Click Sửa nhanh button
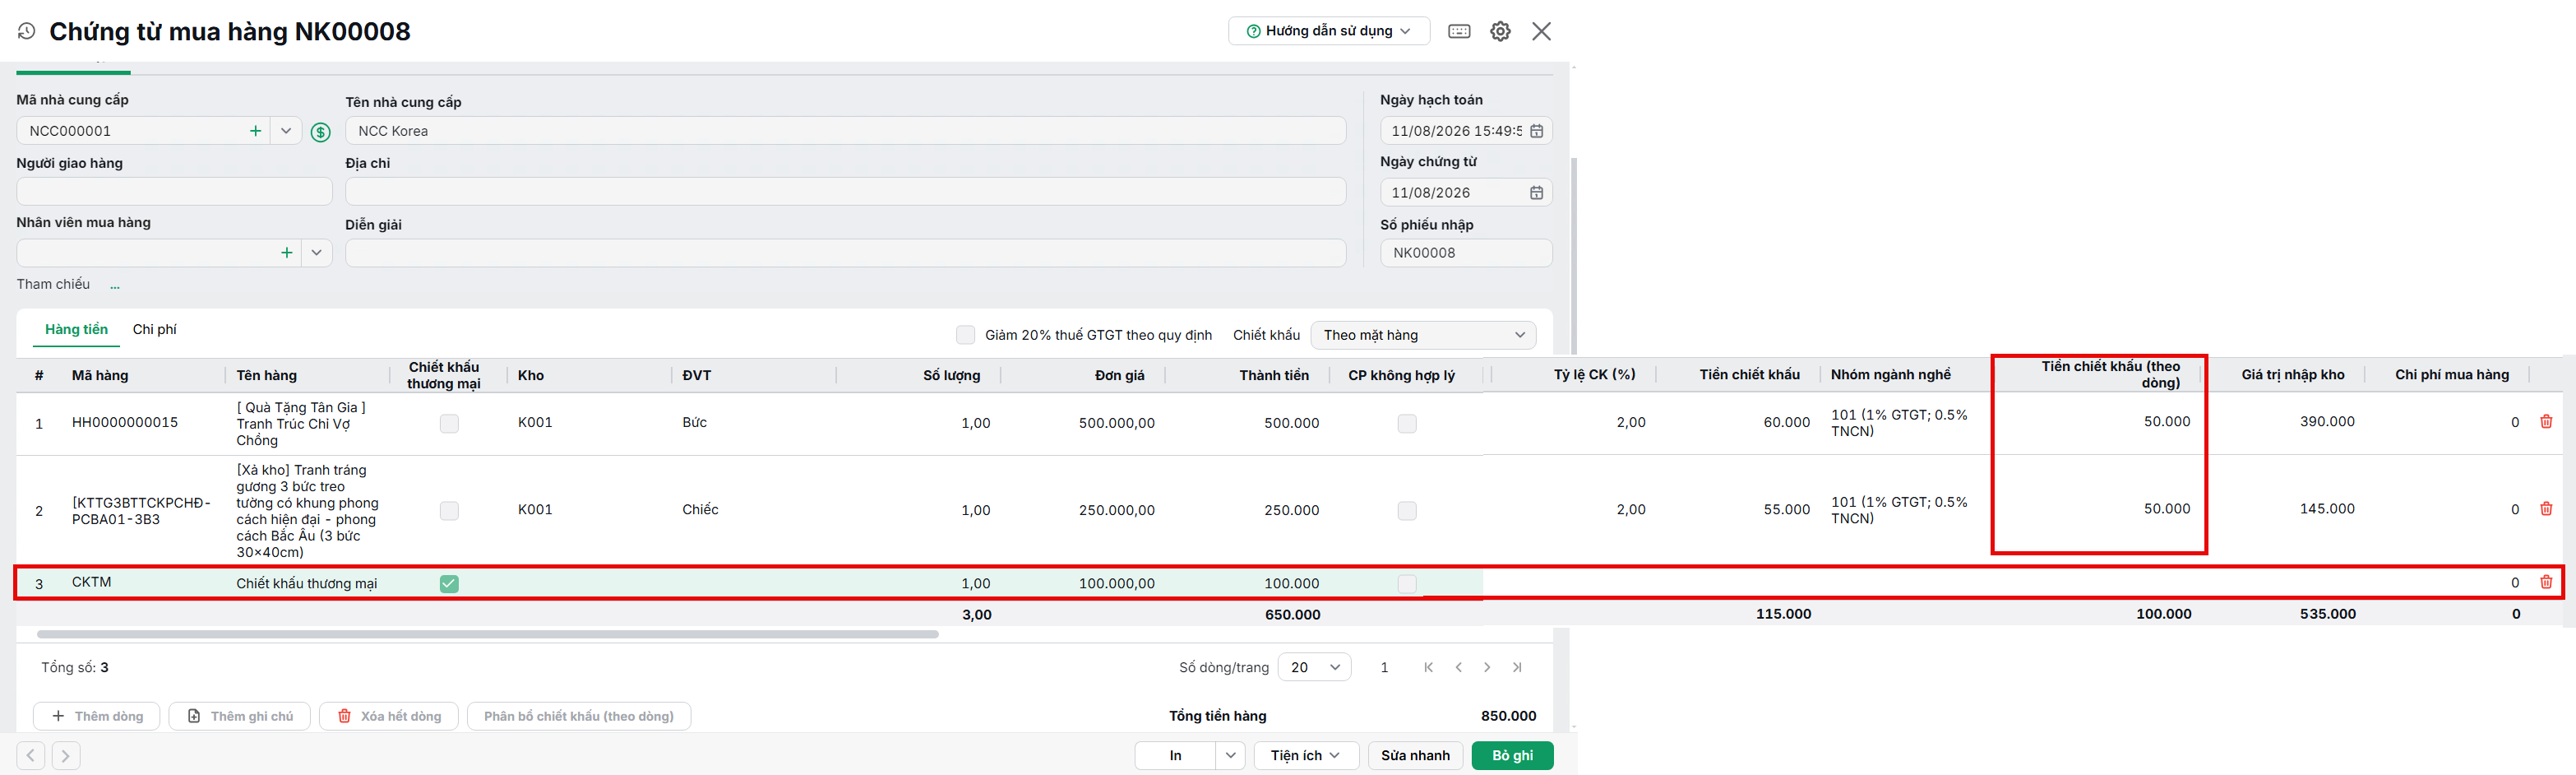This screenshot has width=2576, height=775. 1415,756
